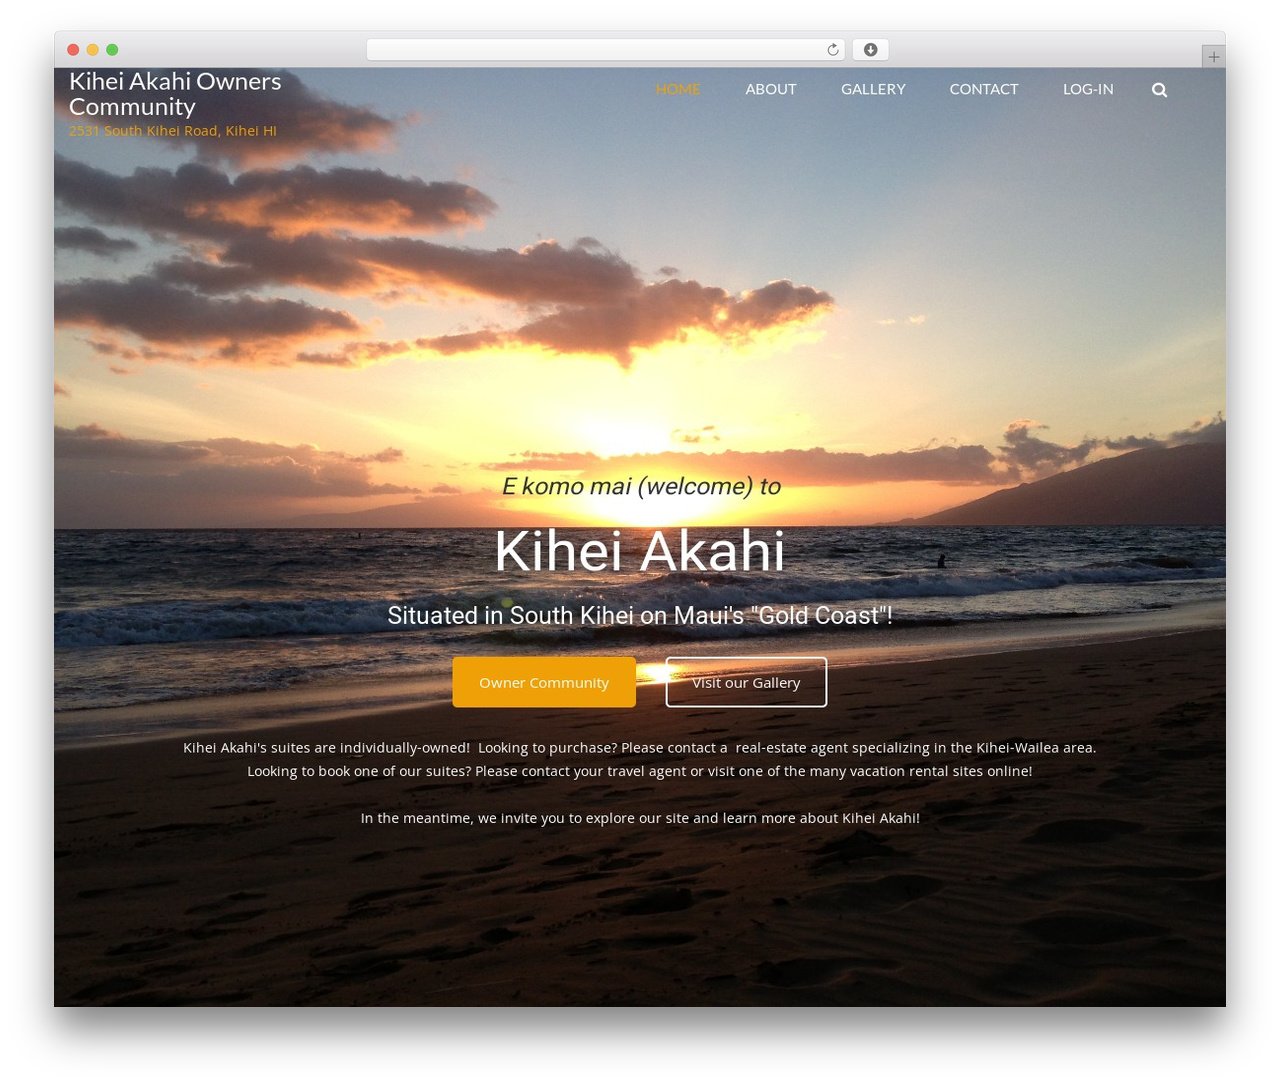The image size is (1280, 1084).
Task: Click the Visit our Gallery button
Action: [x=746, y=682]
